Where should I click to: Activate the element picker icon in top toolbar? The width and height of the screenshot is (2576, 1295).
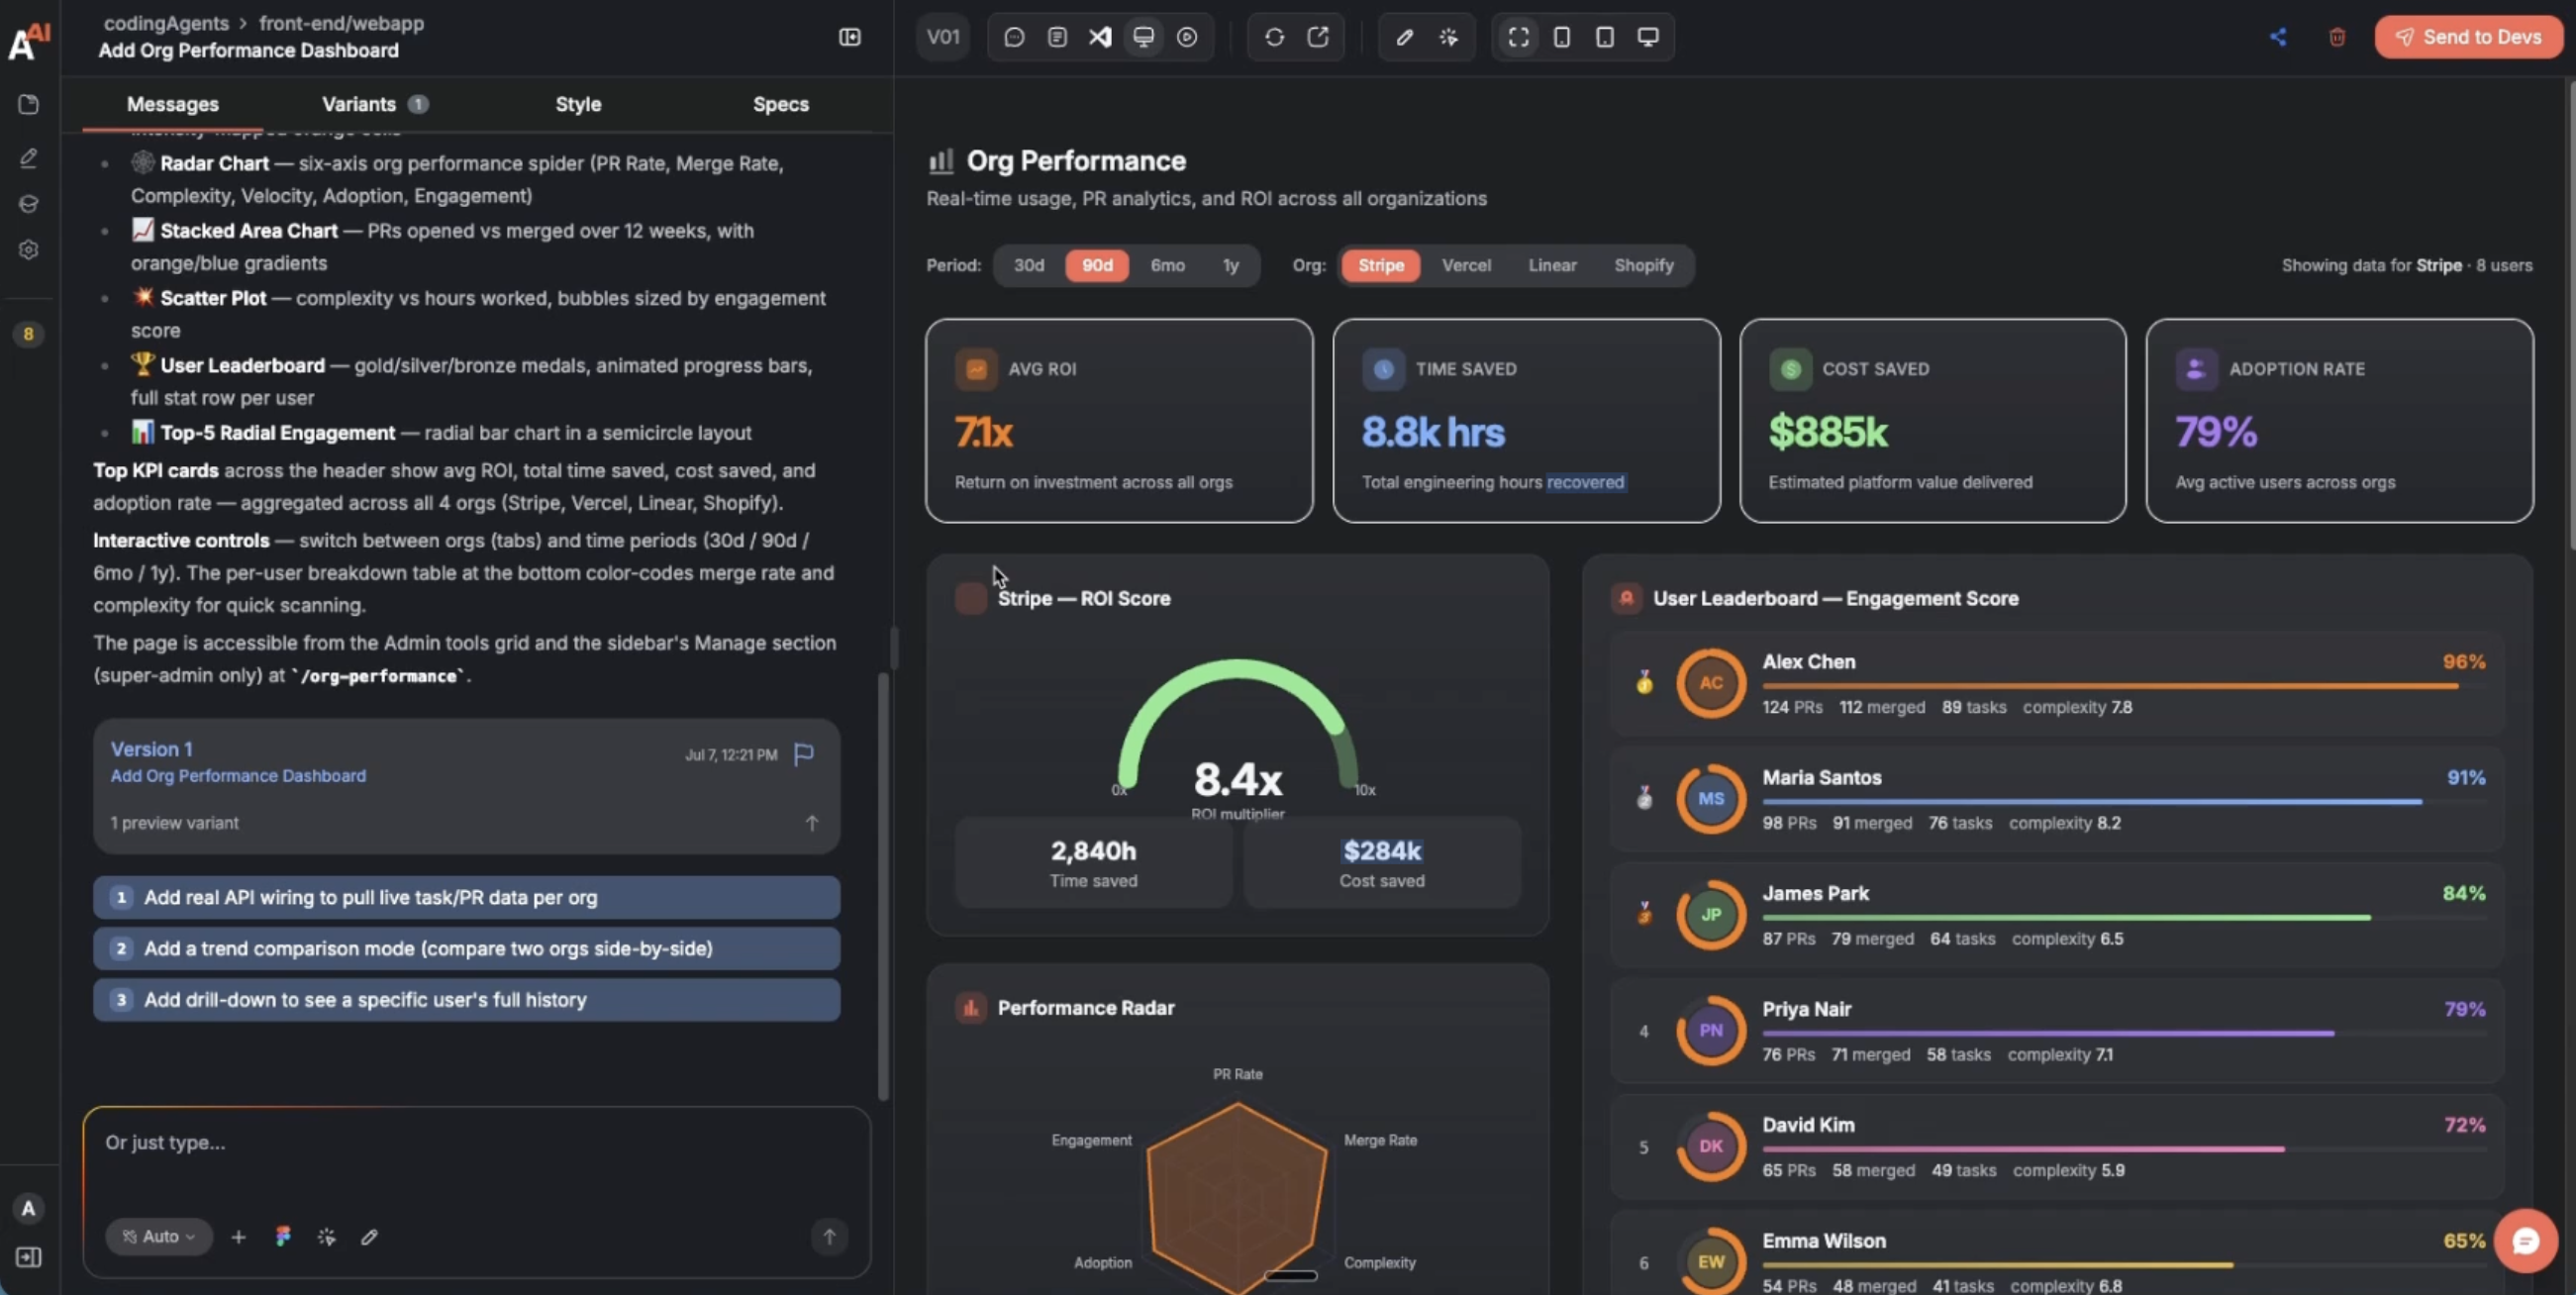point(1448,37)
